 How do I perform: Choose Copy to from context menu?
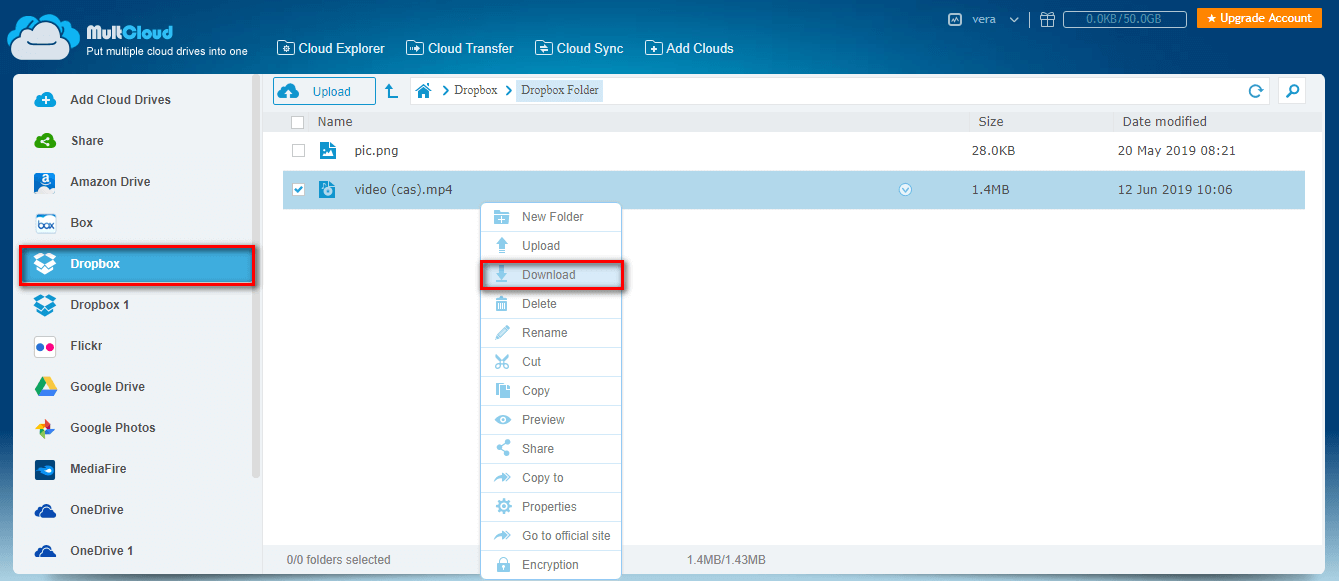(551, 478)
